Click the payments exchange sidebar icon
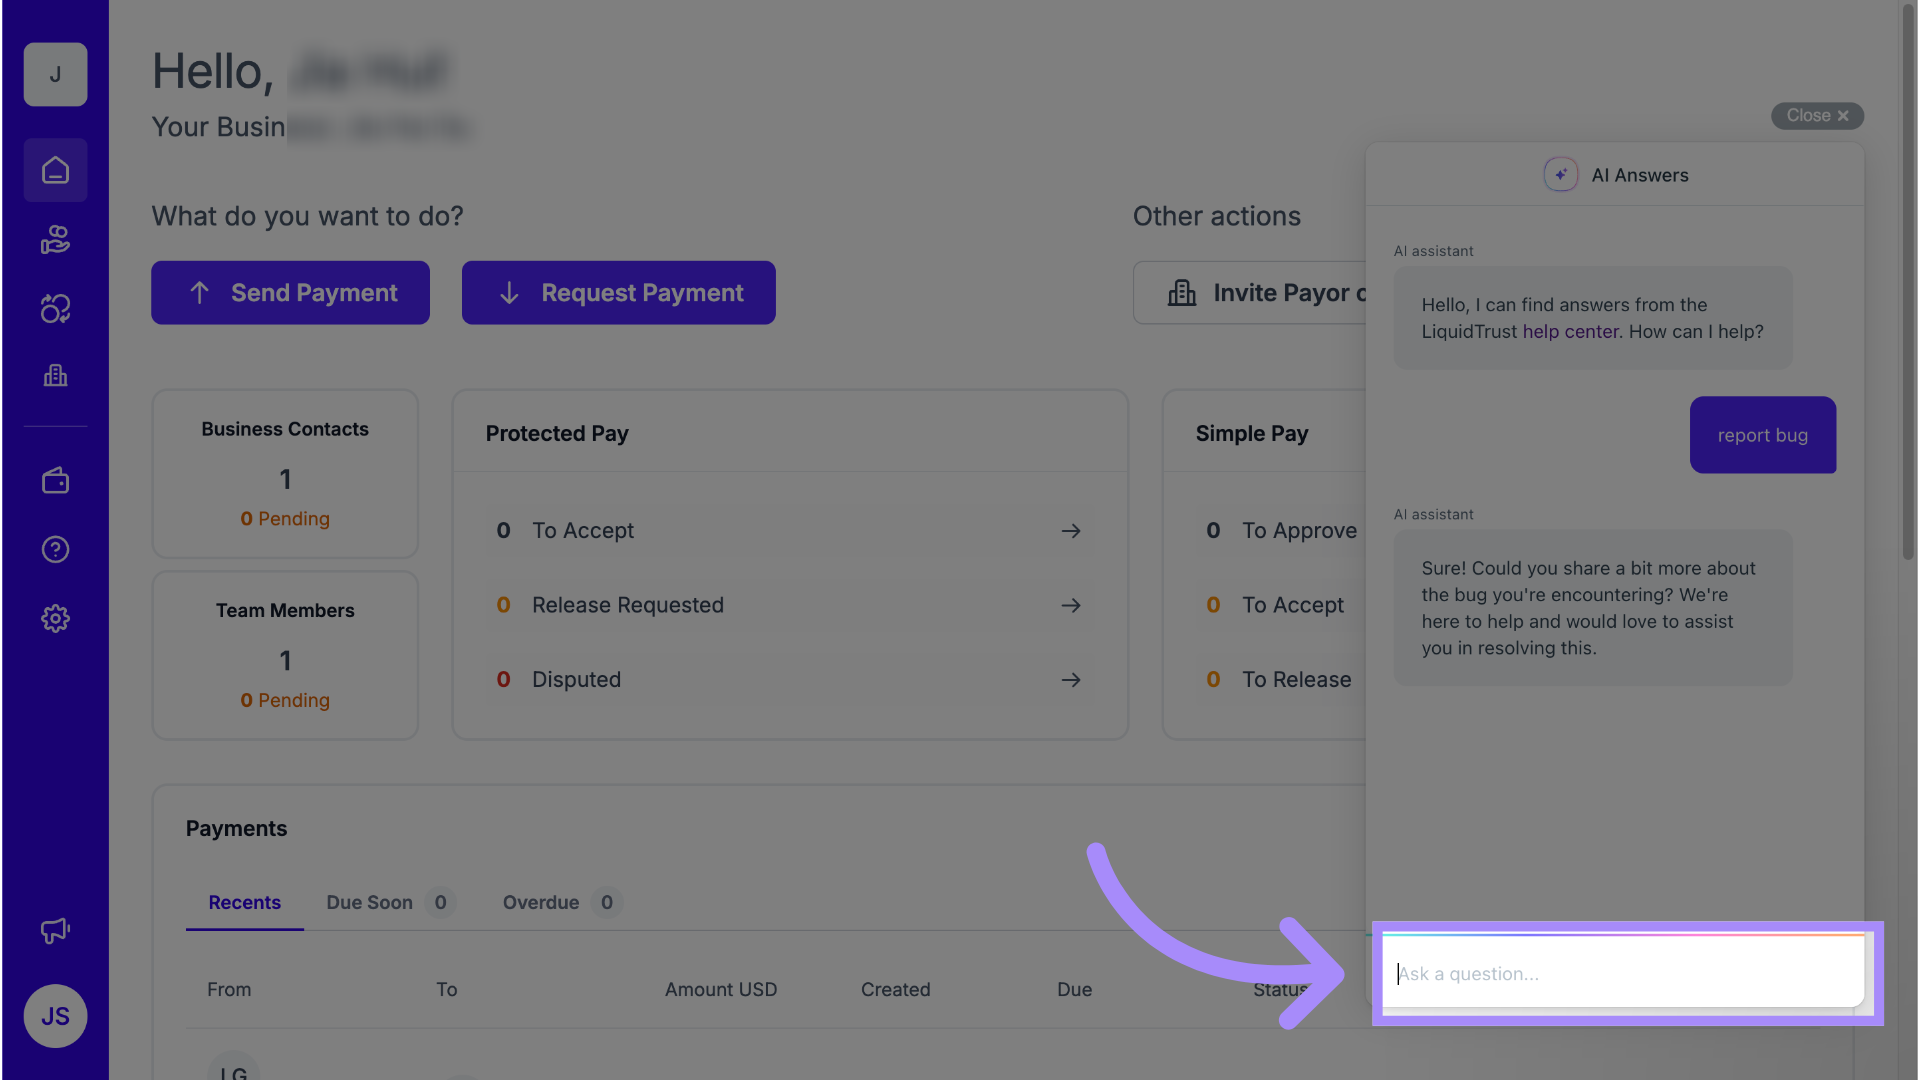1920x1080 pixels. 55,309
